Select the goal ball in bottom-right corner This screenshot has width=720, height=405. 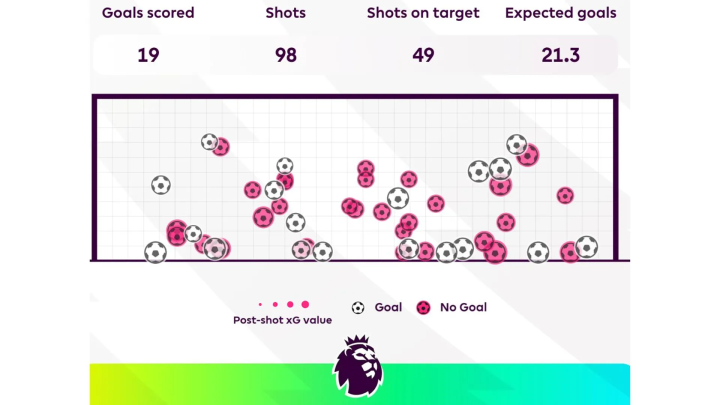(586, 246)
